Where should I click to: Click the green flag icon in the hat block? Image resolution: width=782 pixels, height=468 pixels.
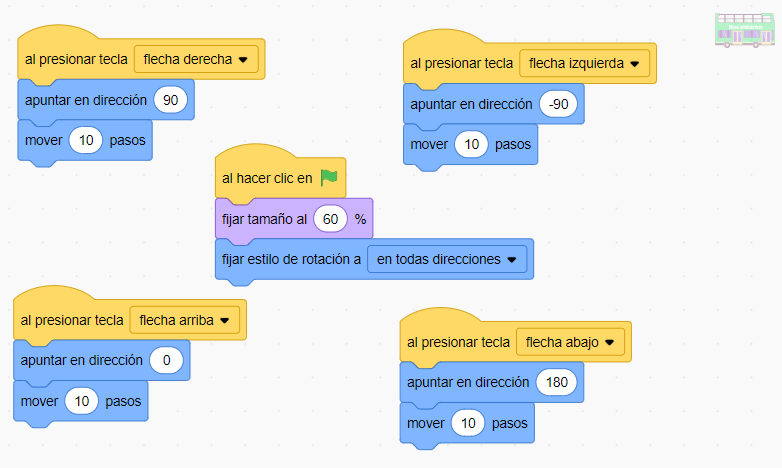click(x=329, y=178)
